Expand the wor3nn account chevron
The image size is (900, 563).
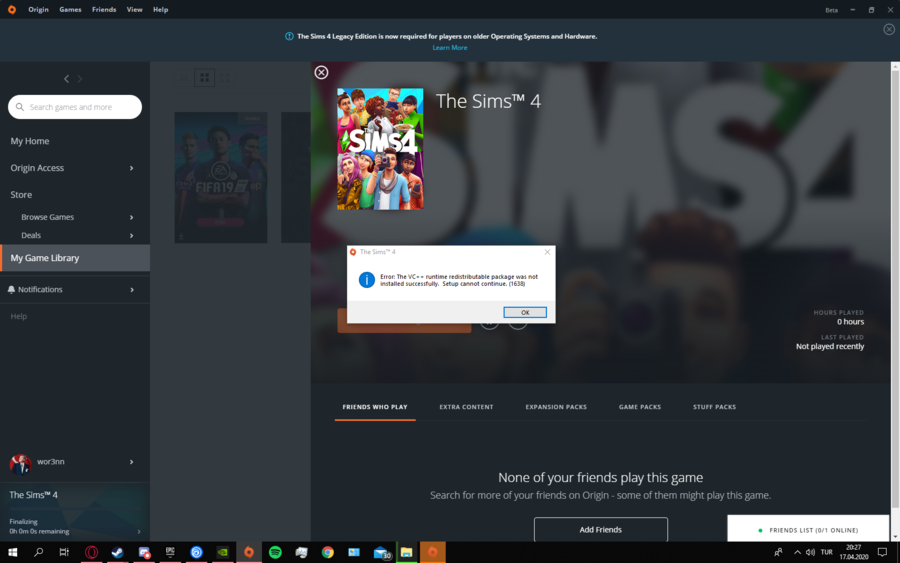131,462
